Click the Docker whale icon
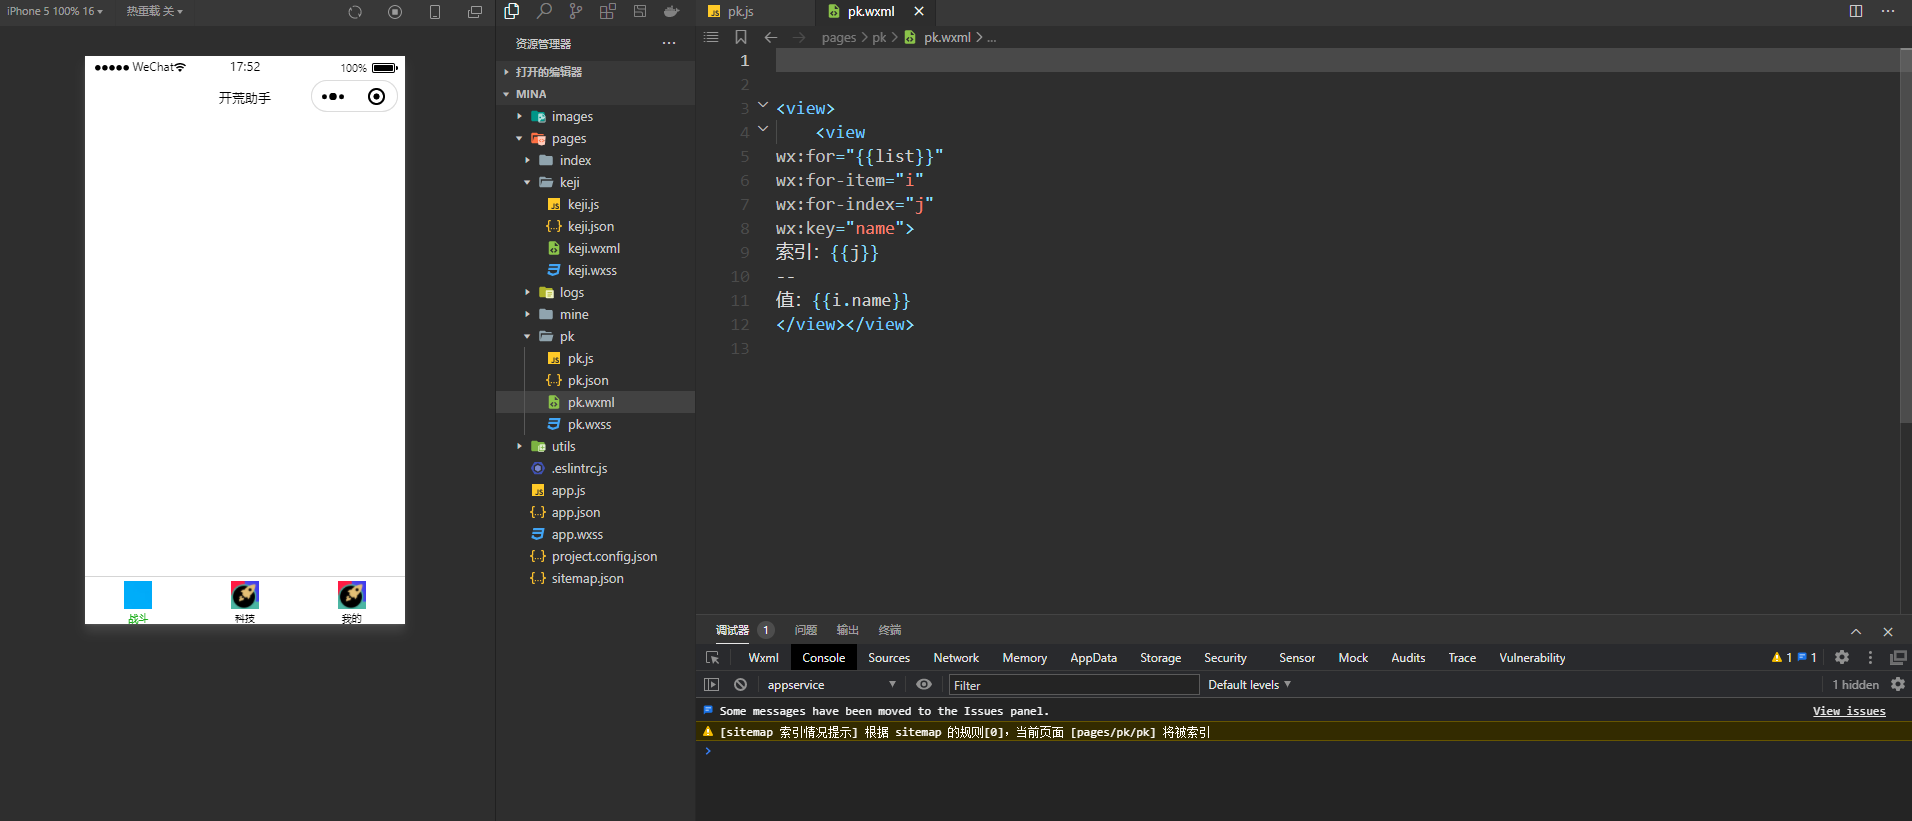Image resolution: width=1912 pixels, height=821 pixels. click(x=672, y=11)
